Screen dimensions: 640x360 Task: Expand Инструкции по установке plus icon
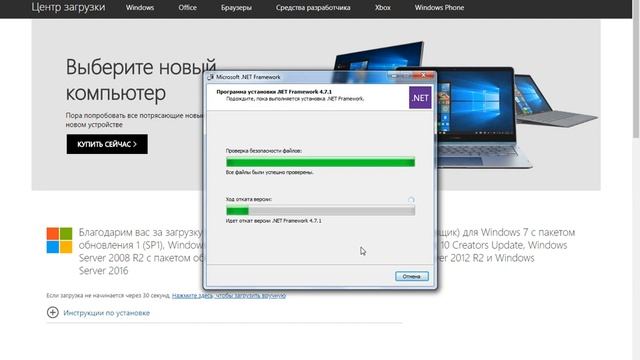53,313
